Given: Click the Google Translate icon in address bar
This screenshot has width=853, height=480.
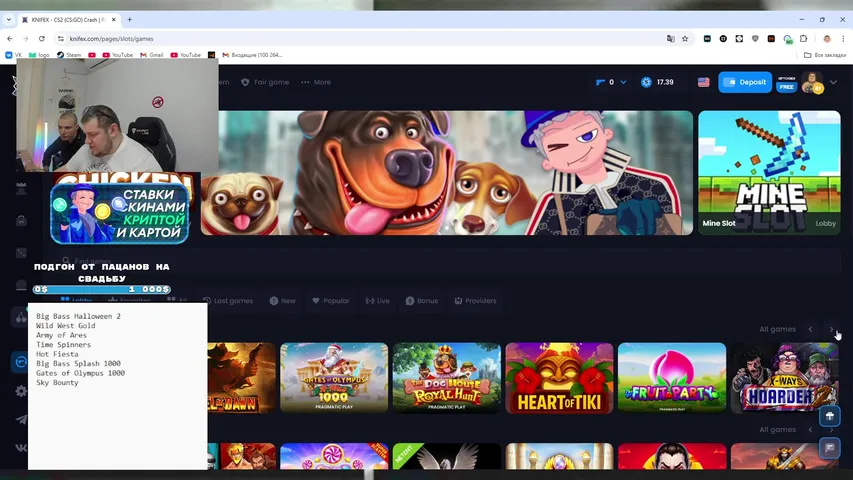Looking at the screenshot, I should click(670, 38).
